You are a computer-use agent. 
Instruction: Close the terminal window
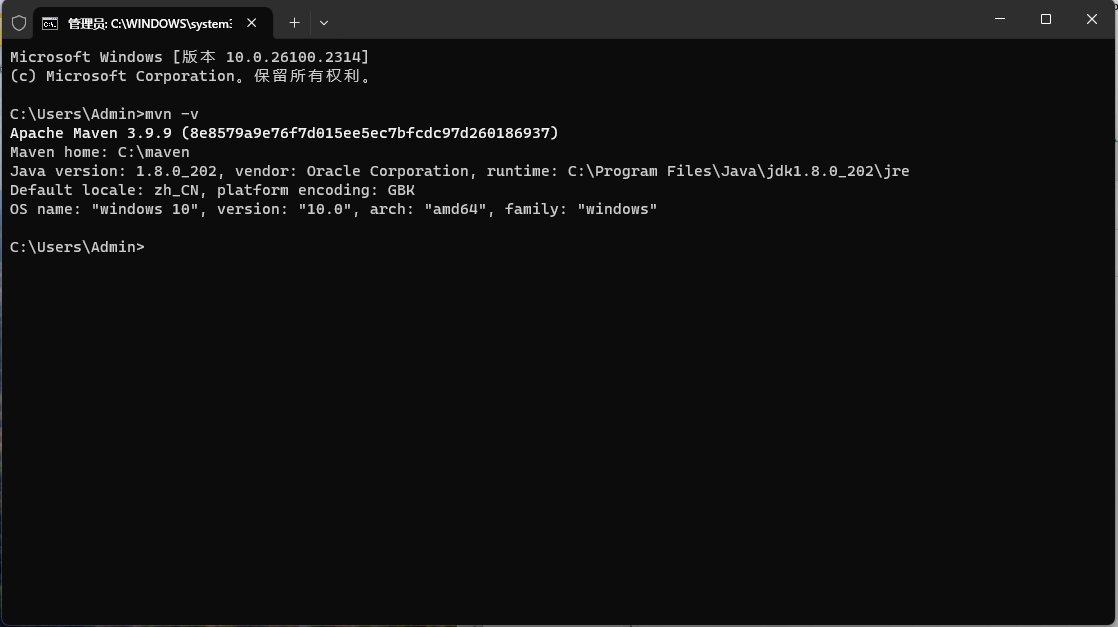pyautogui.click(x=1092, y=19)
